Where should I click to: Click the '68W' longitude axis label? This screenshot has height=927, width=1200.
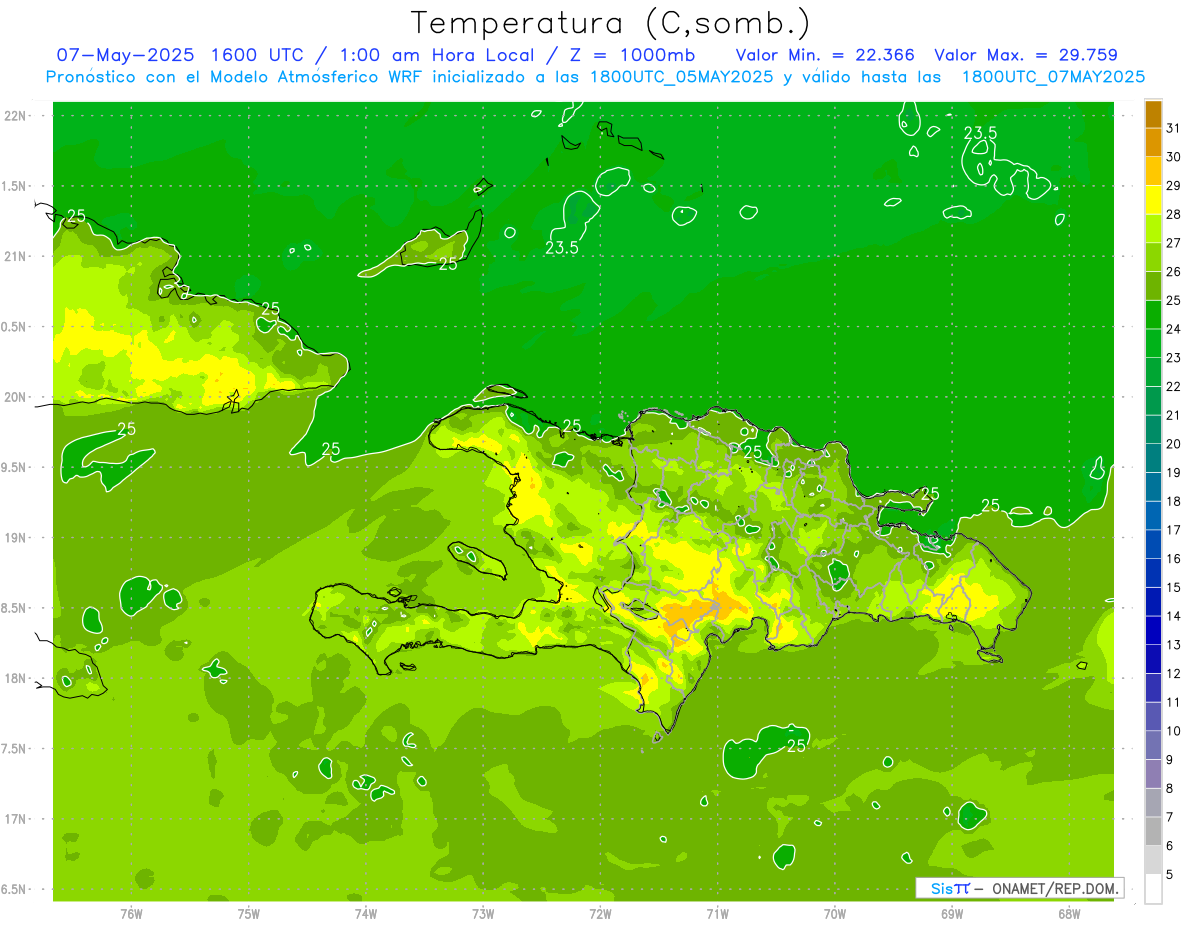coord(1069,913)
